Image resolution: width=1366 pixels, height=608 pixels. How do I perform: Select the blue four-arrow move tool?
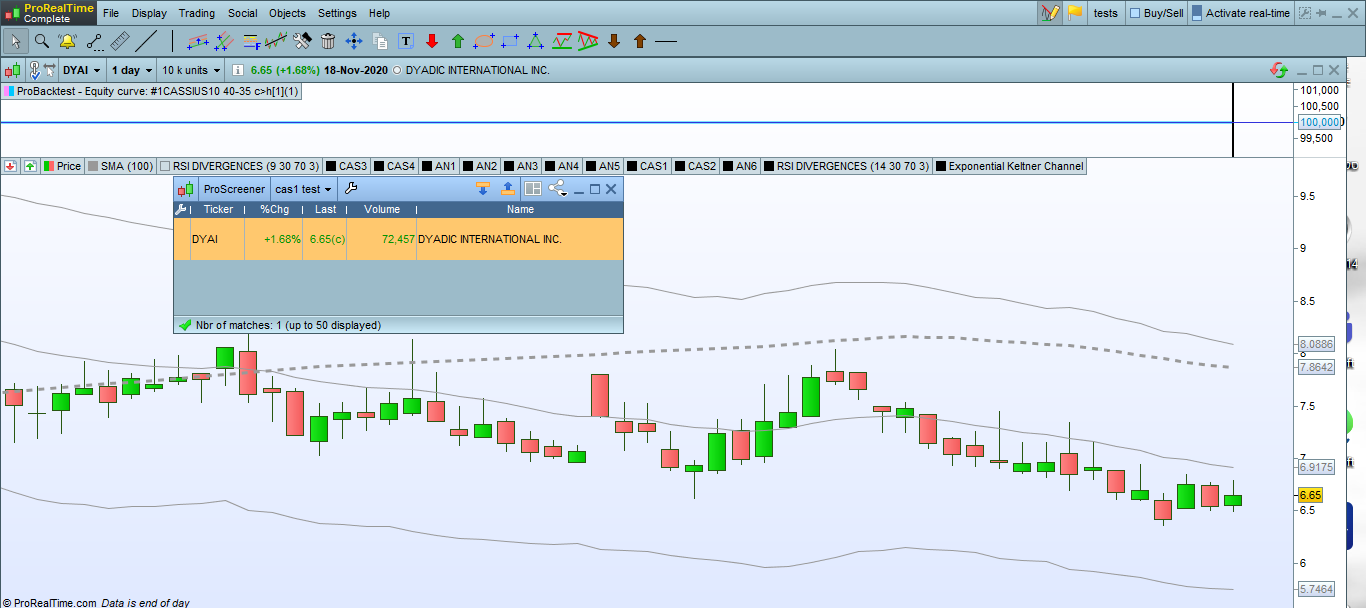point(353,41)
